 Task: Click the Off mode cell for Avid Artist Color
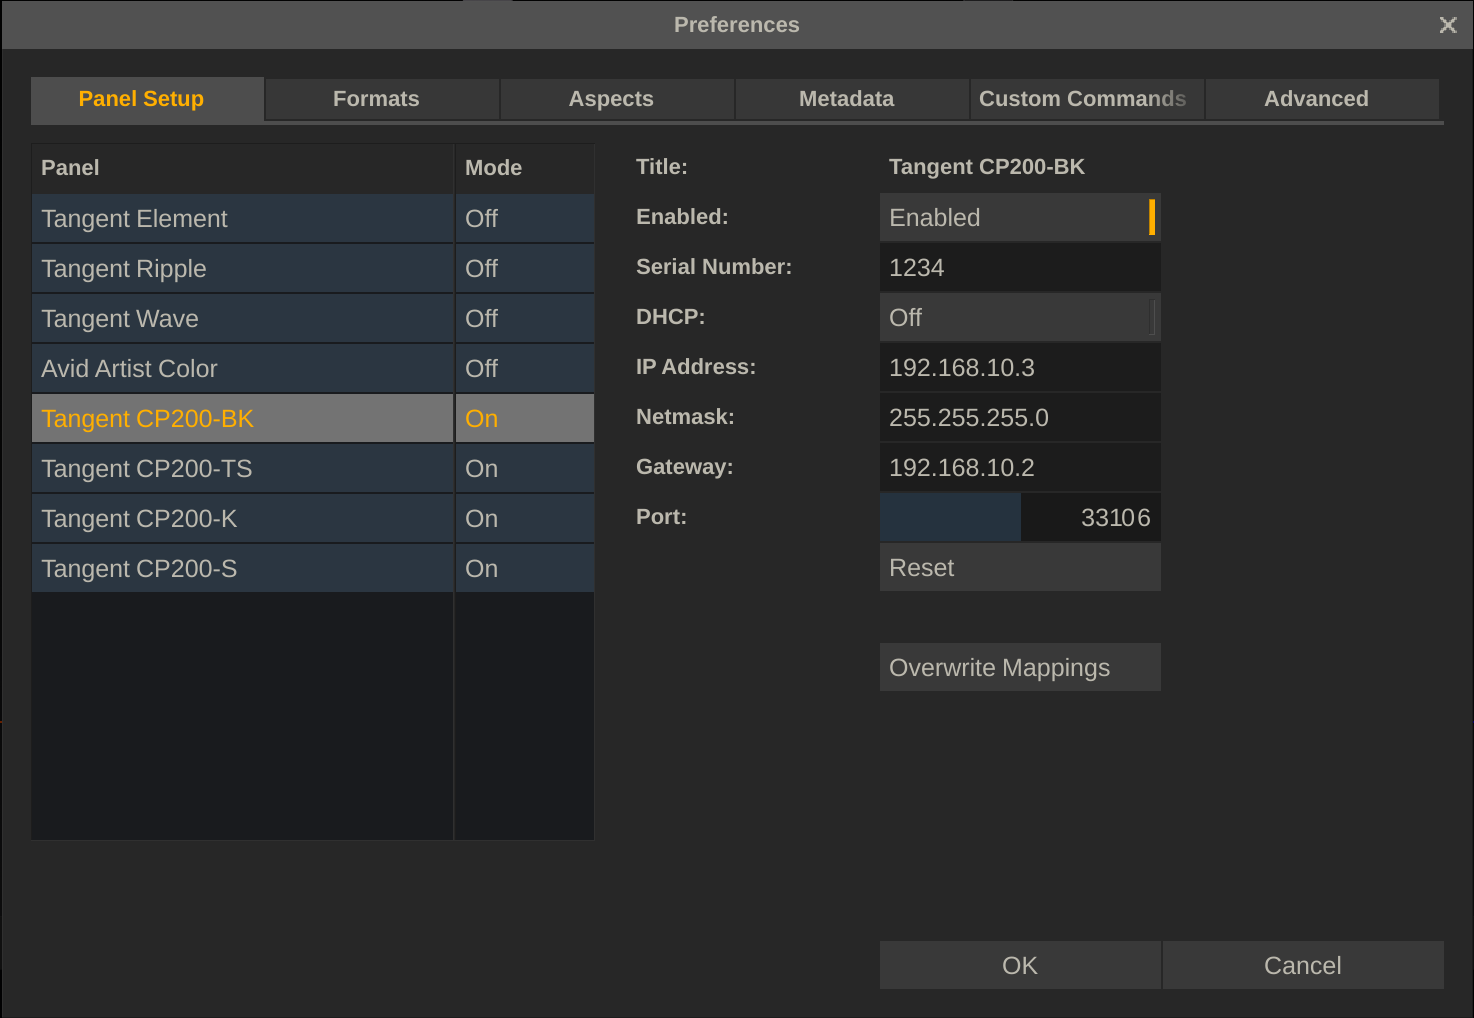click(525, 368)
